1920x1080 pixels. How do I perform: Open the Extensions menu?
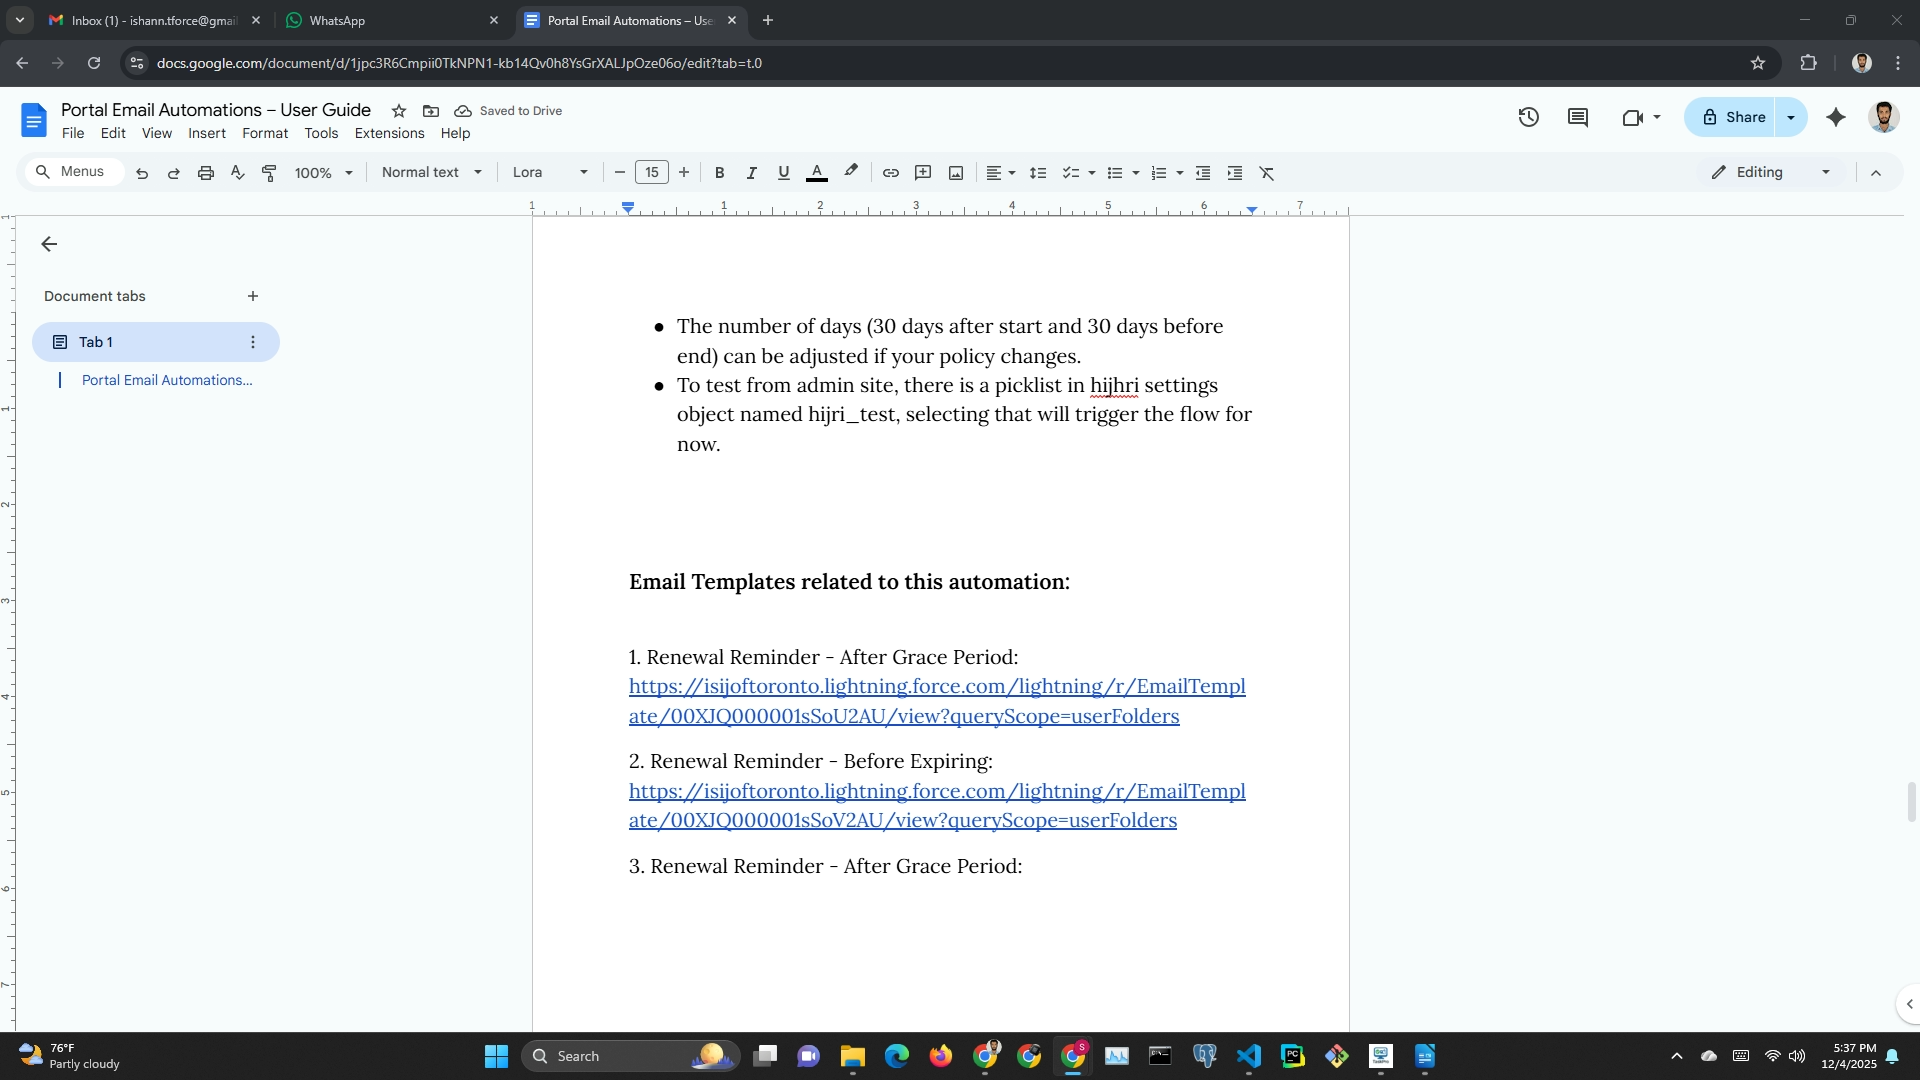click(389, 133)
